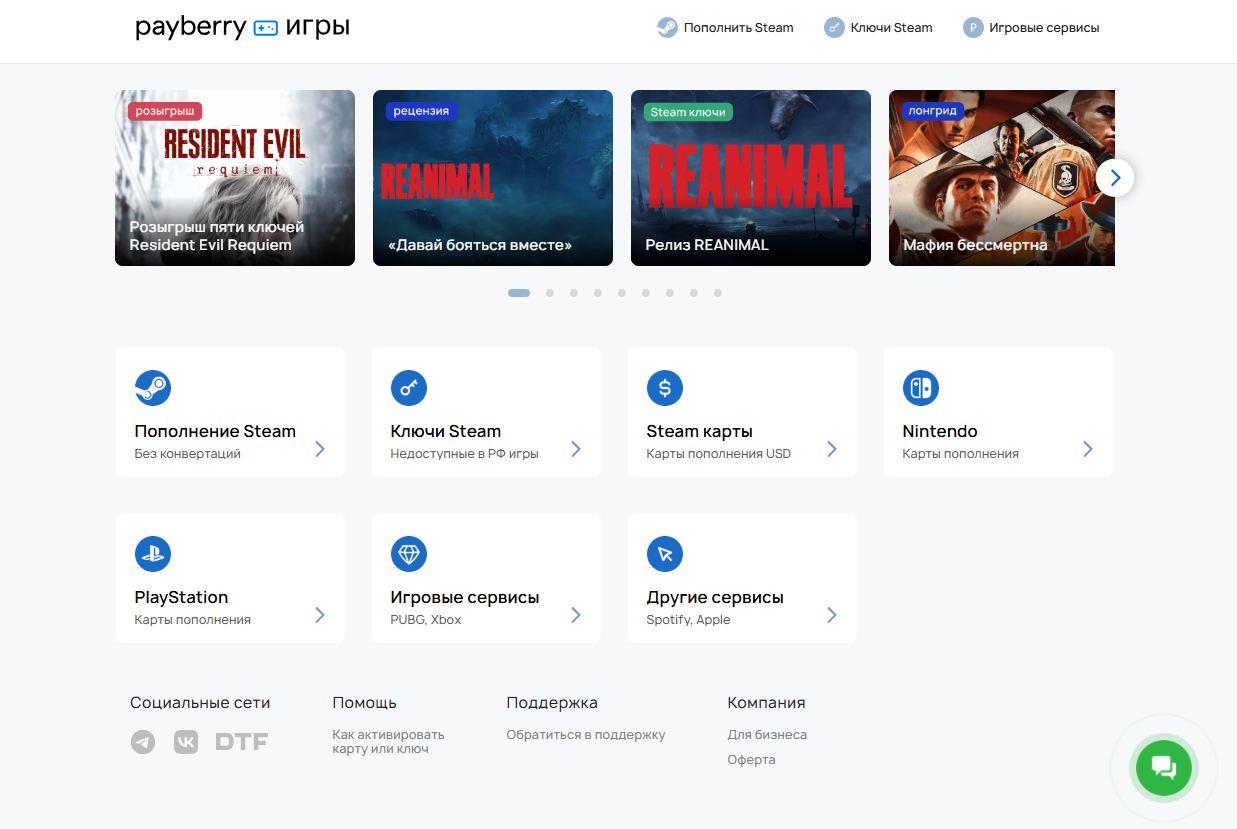Open the Resident Evil Requiem giveaway banner
This screenshot has height=829, width=1237.
[x=235, y=178]
